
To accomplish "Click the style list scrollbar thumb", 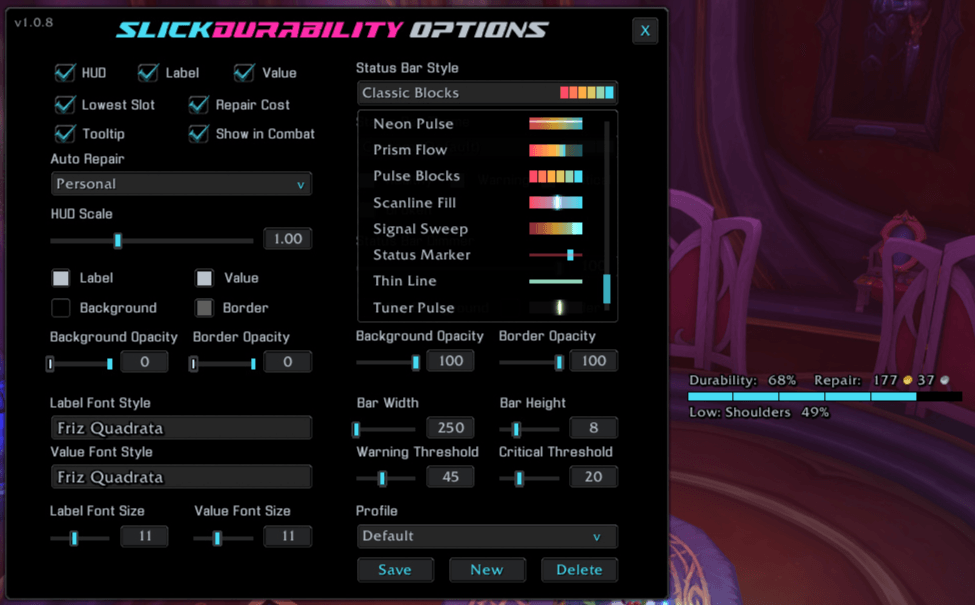I will coord(607,289).
